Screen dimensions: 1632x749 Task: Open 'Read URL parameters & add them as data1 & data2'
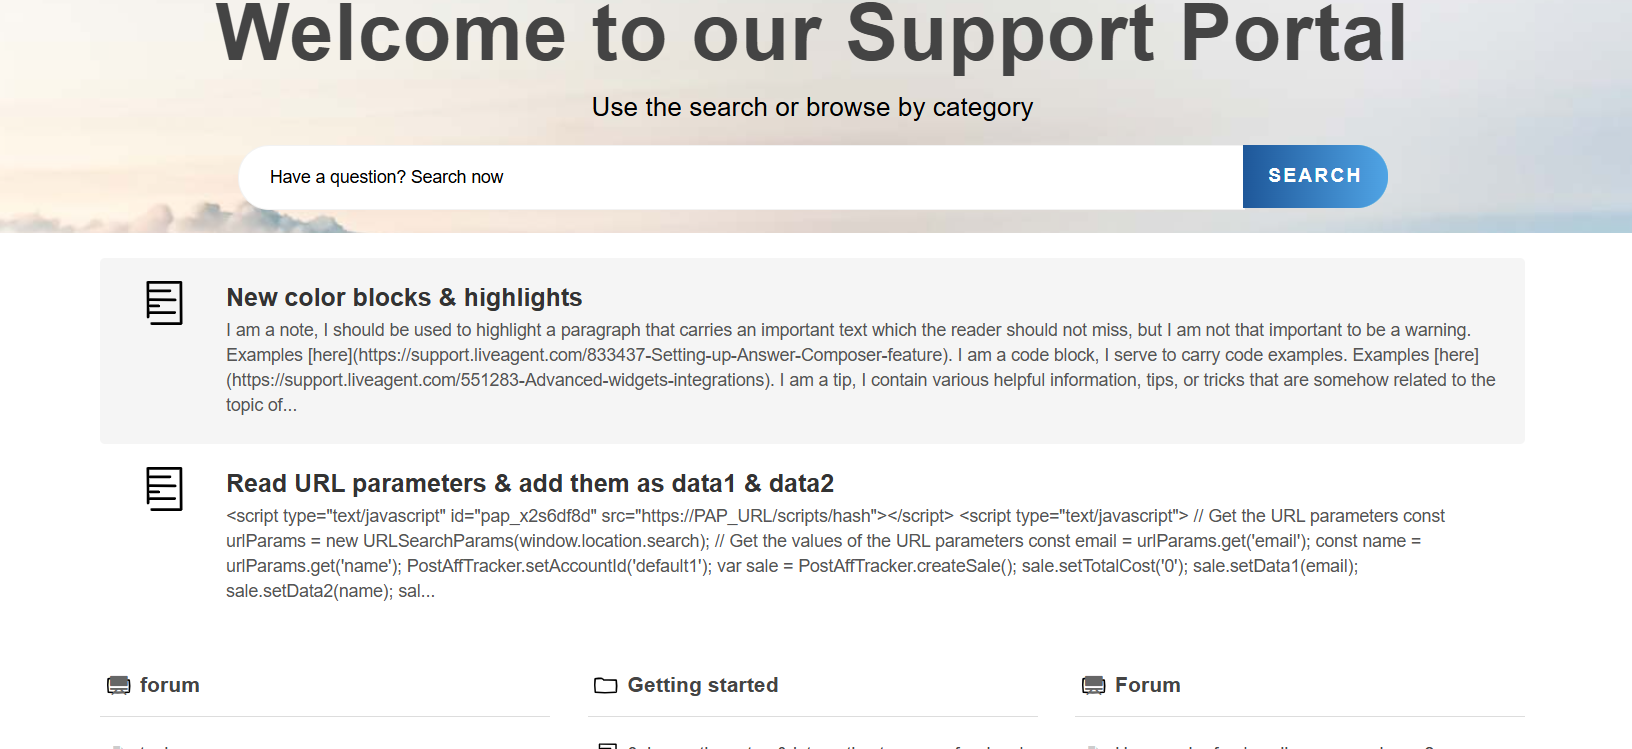pyautogui.click(x=530, y=484)
